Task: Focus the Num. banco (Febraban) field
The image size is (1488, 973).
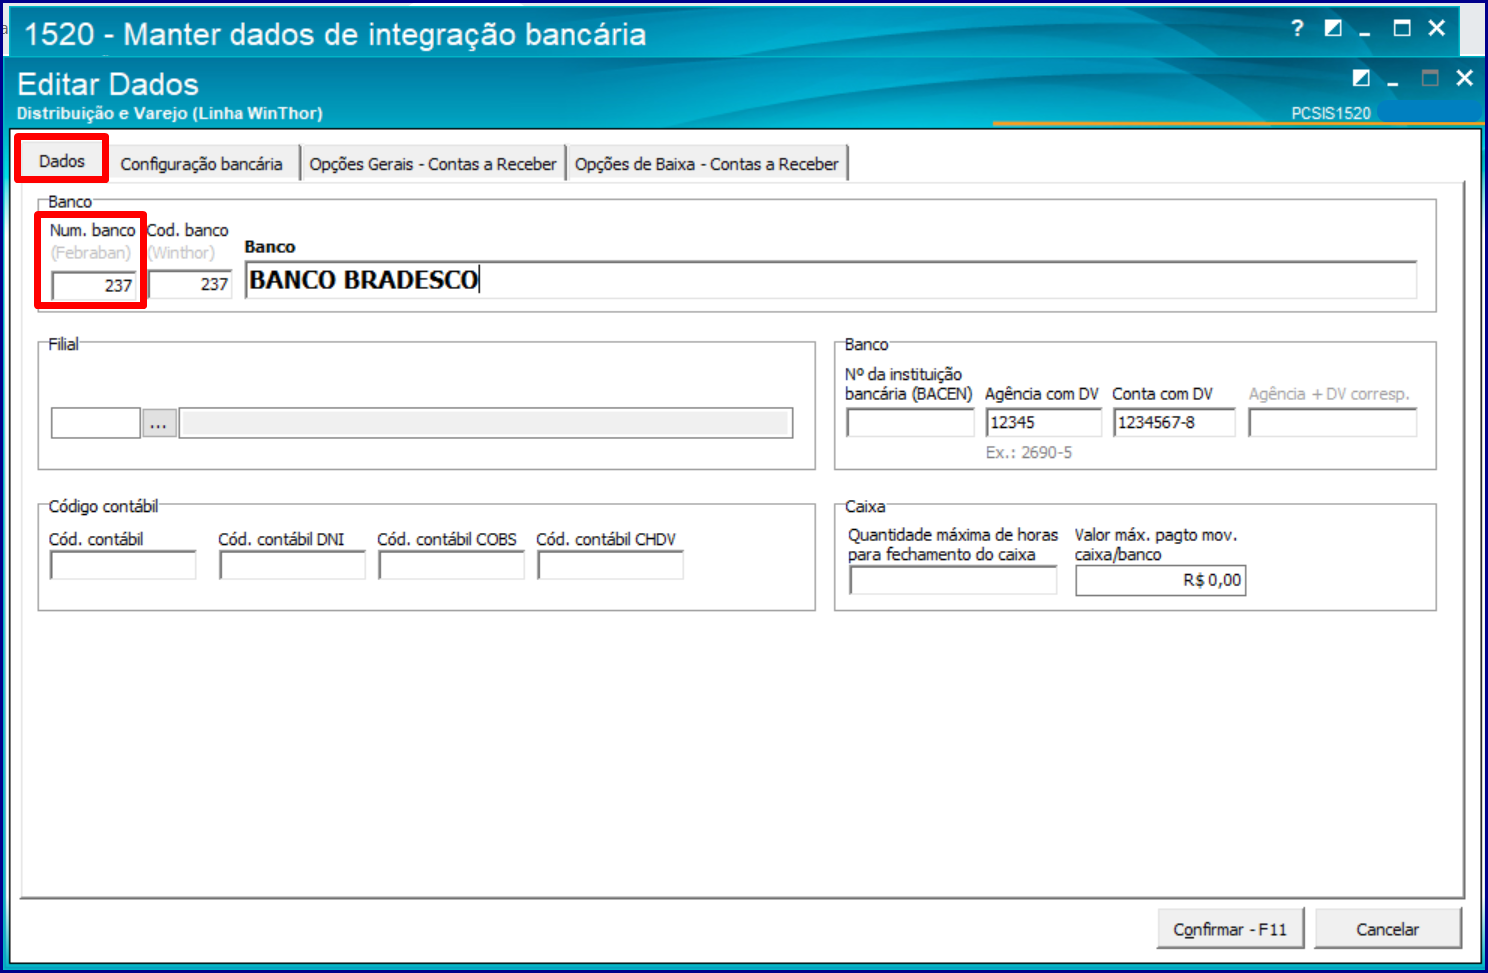Action: [94, 285]
